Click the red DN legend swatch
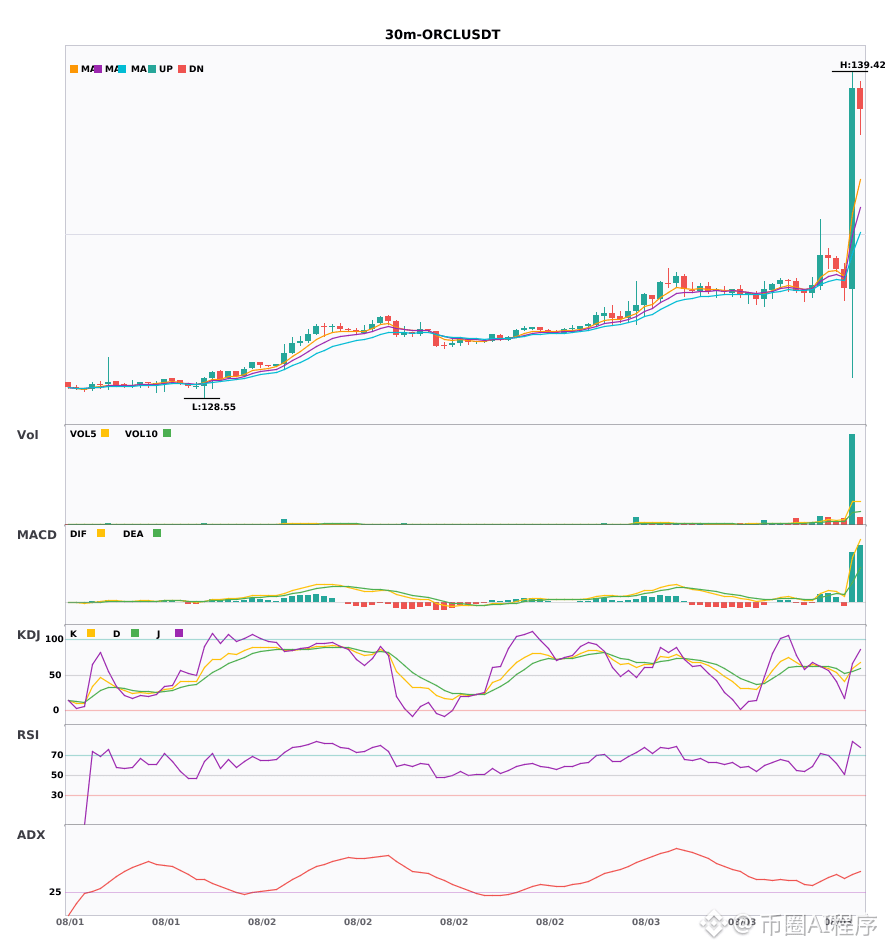Screen dimensions: 885x950 tap(182, 69)
